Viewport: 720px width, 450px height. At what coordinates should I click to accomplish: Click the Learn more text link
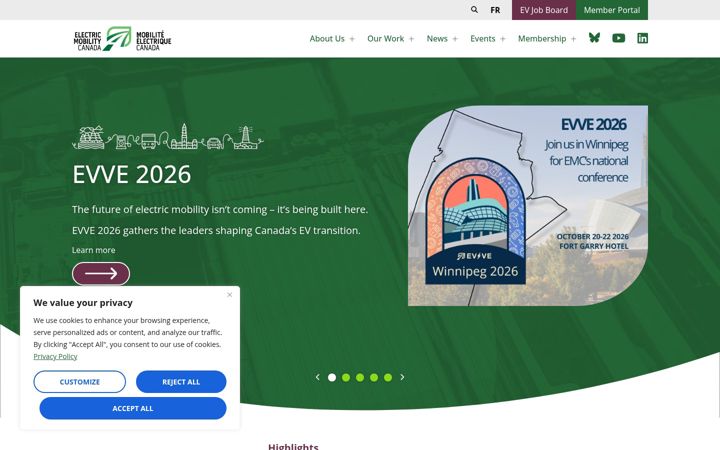click(x=94, y=250)
